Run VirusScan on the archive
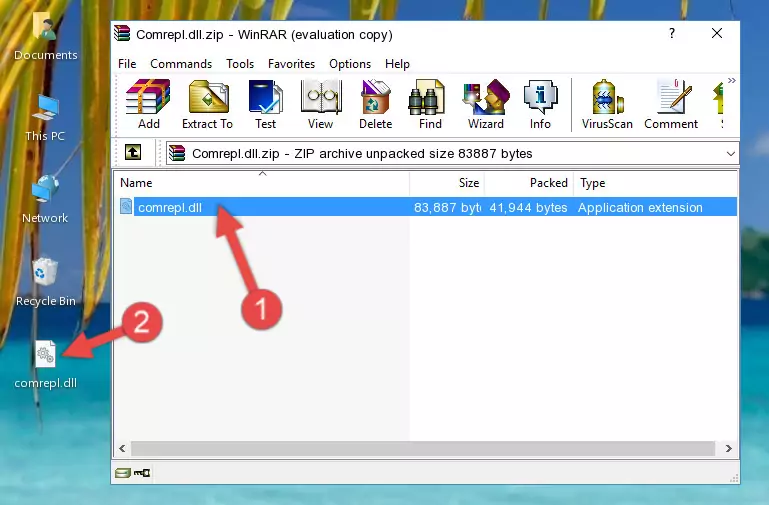The width and height of the screenshot is (769, 505). pos(607,104)
